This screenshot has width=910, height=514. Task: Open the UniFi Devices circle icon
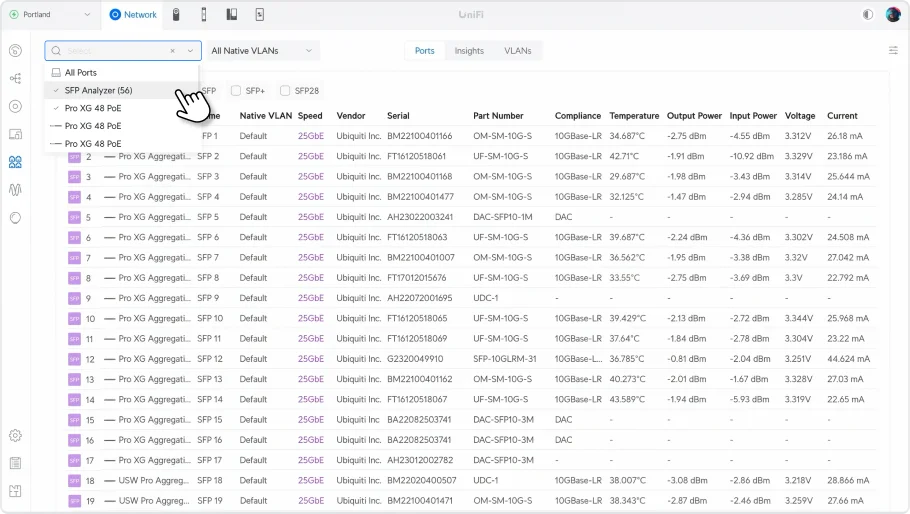click(x=16, y=106)
